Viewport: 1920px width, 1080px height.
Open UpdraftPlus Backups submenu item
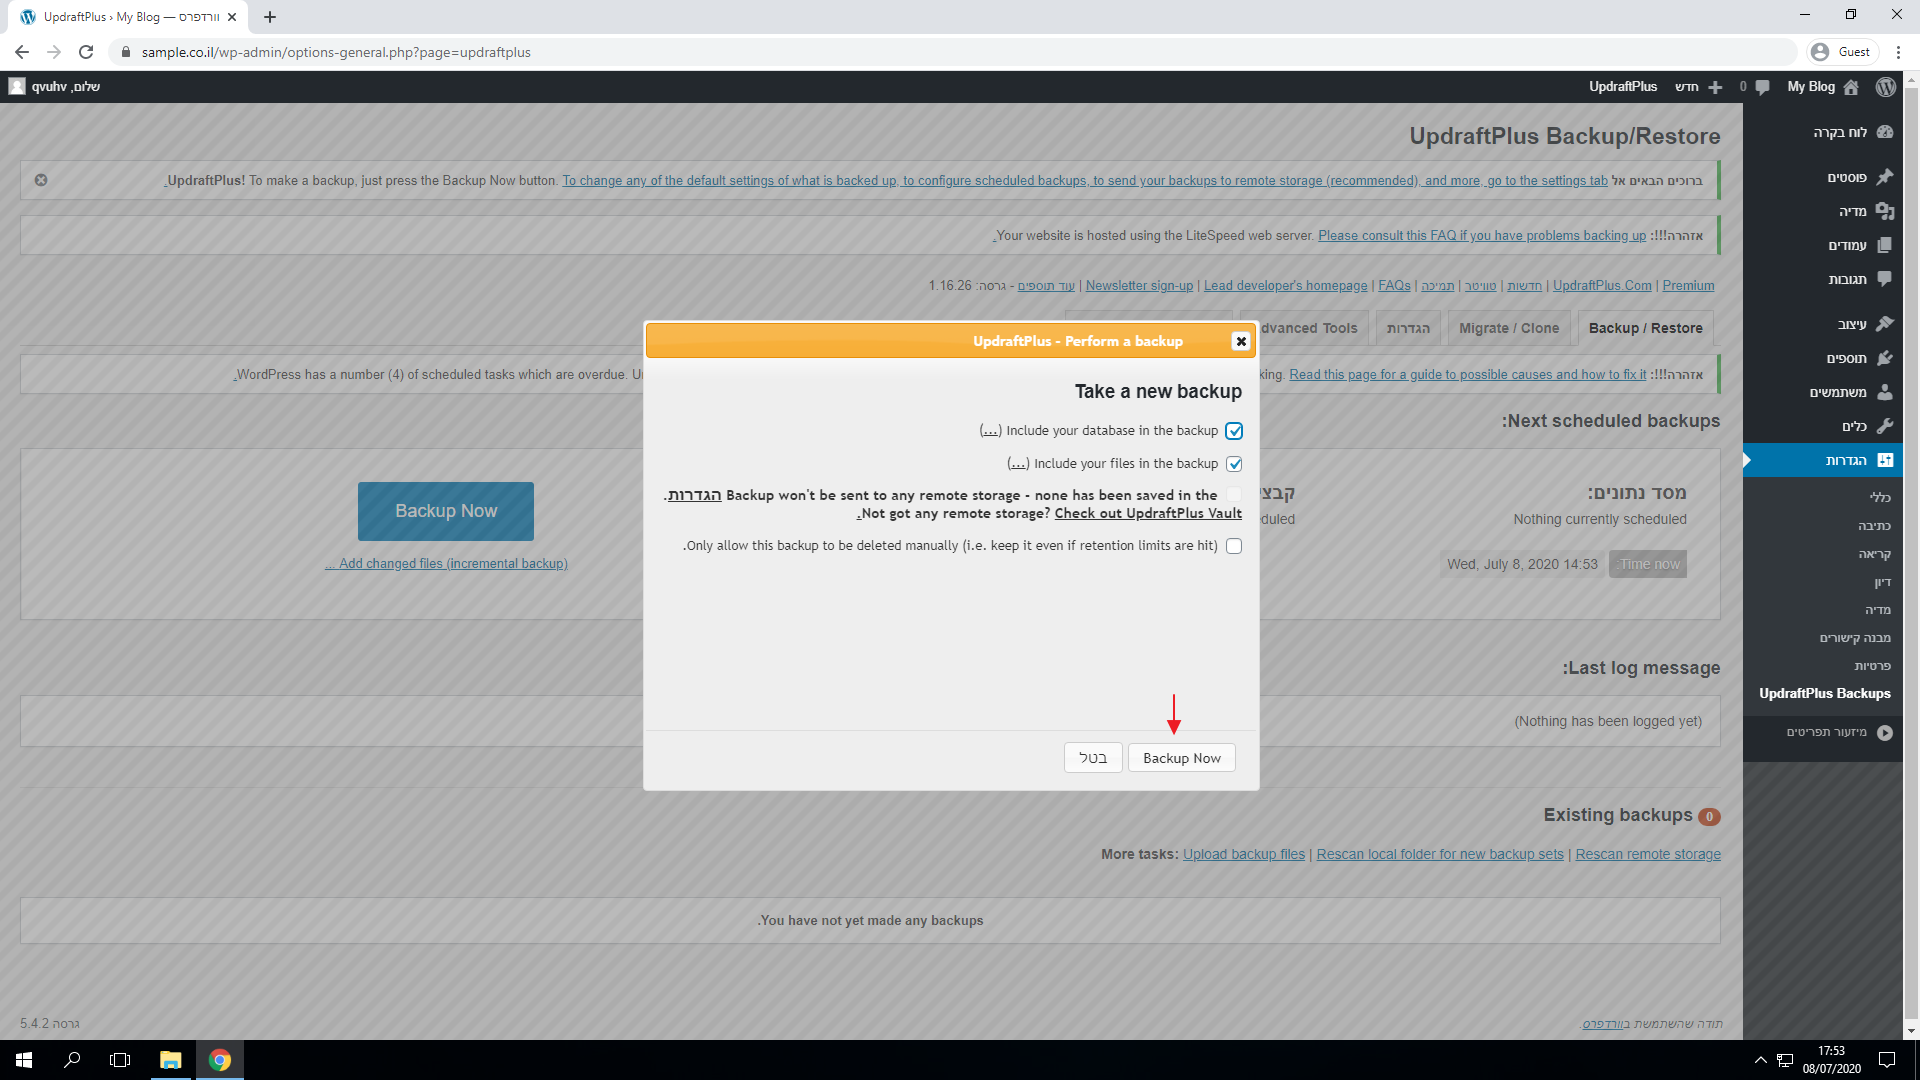click(1824, 693)
